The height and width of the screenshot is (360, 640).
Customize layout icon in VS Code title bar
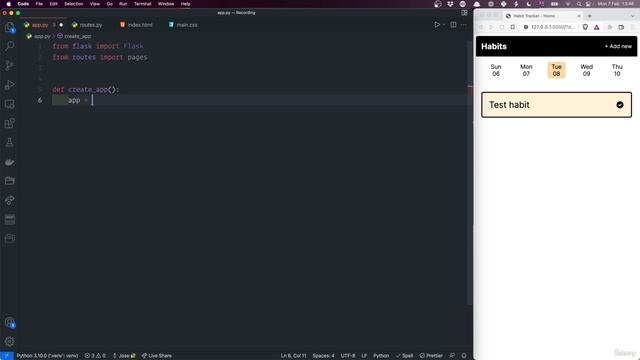tap(464, 13)
